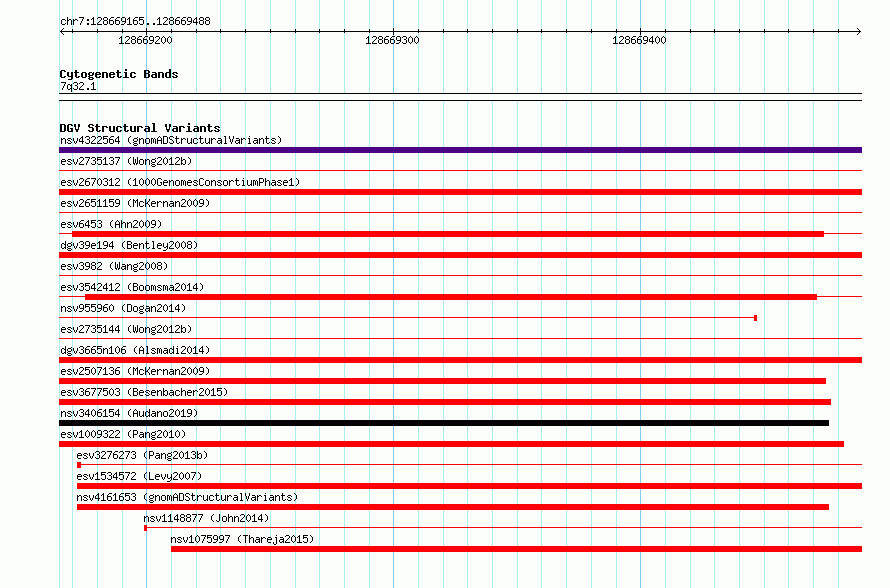This screenshot has width=890, height=588.
Task: Open esv2651159 (McKernan2009) variant label
Action: [x=135, y=203]
